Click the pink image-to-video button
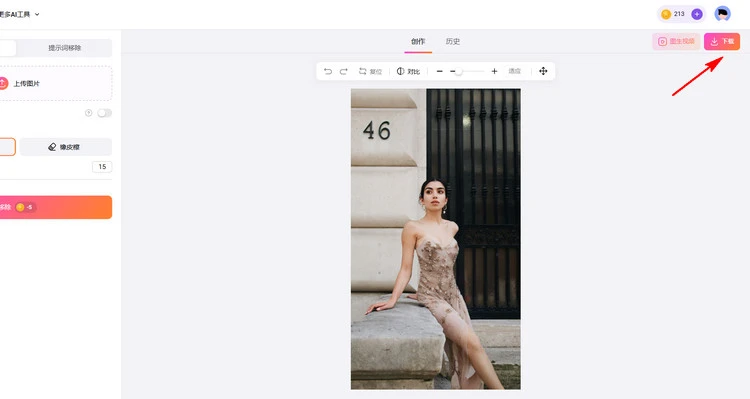The height and width of the screenshot is (399, 750). (676, 42)
